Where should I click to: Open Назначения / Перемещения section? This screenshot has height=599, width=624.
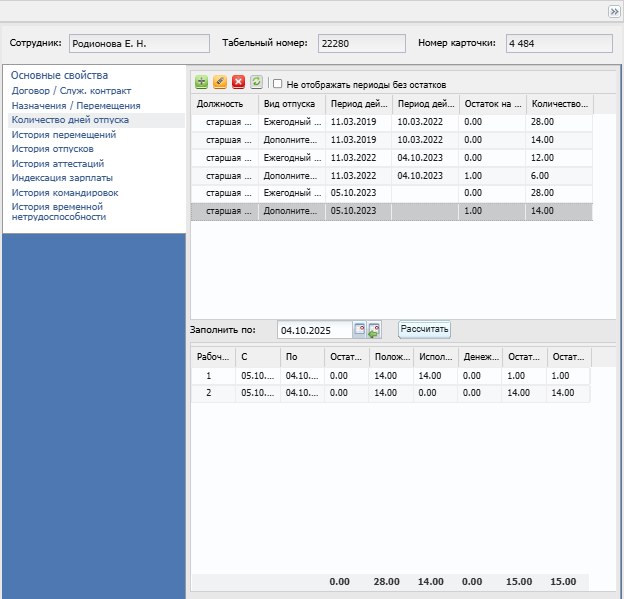[76, 105]
